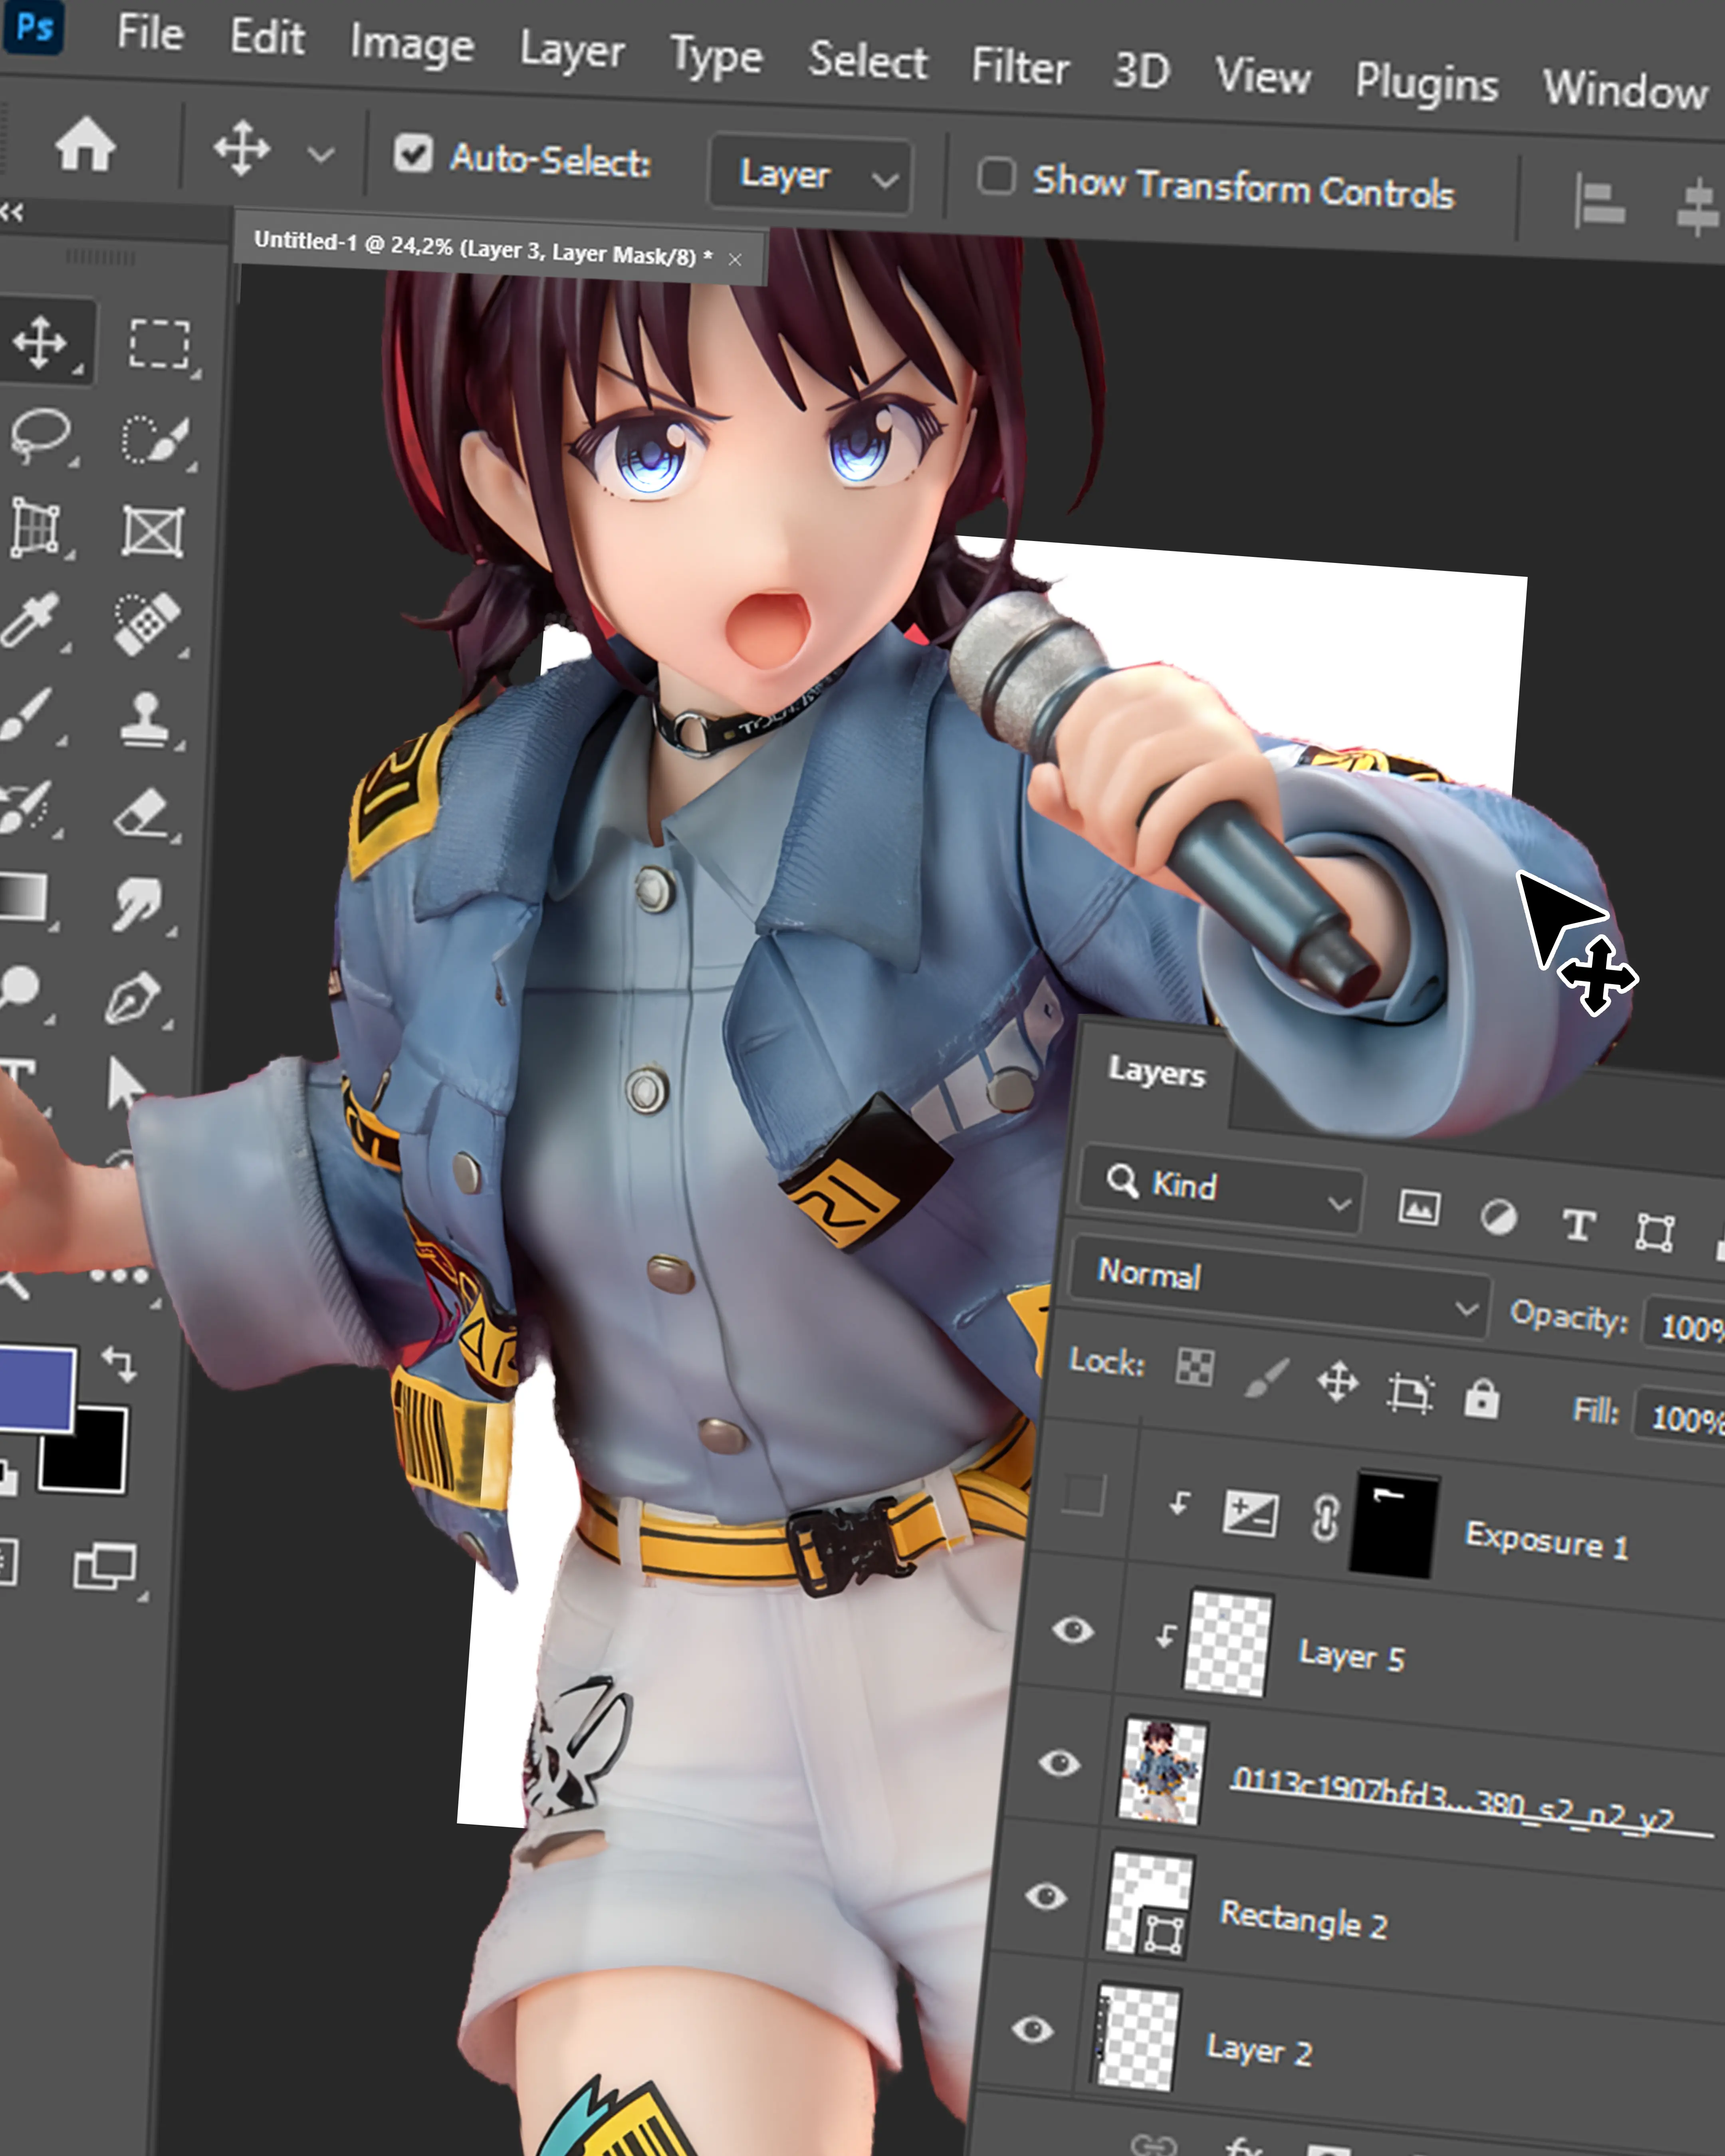
Task: Go to the Home screen icon
Action: [x=85, y=144]
